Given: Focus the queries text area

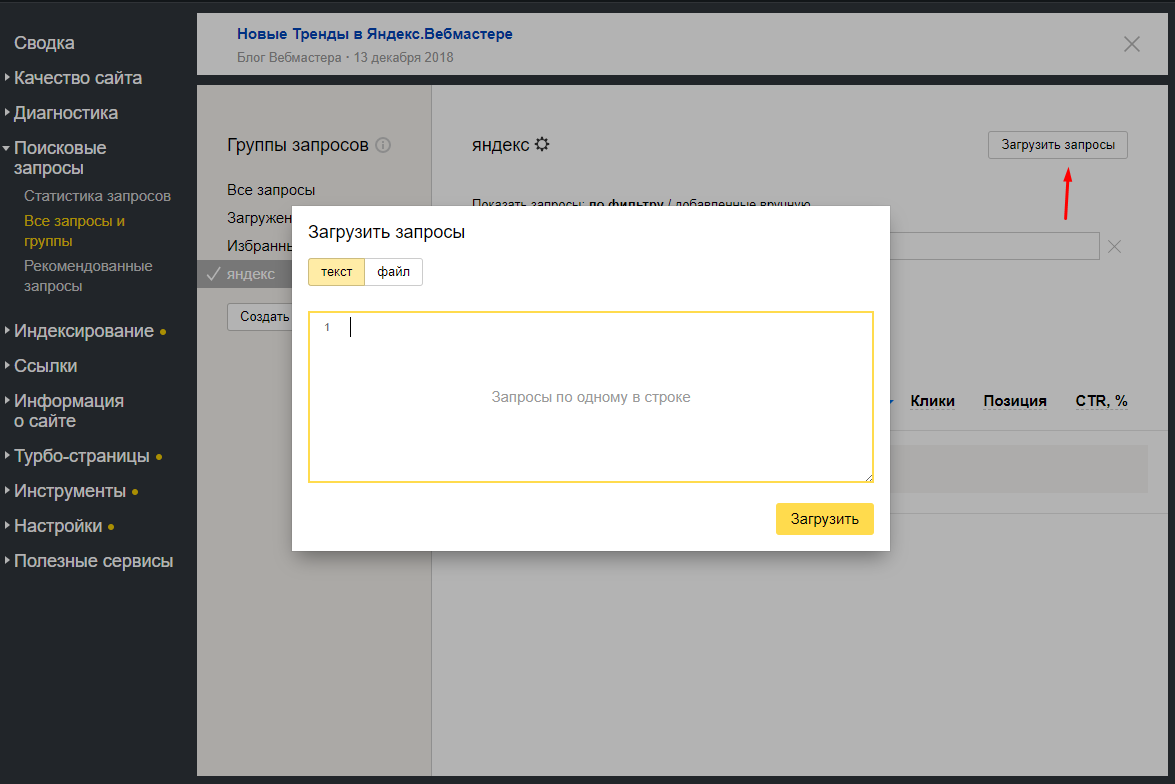Looking at the screenshot, I should 590,396.
